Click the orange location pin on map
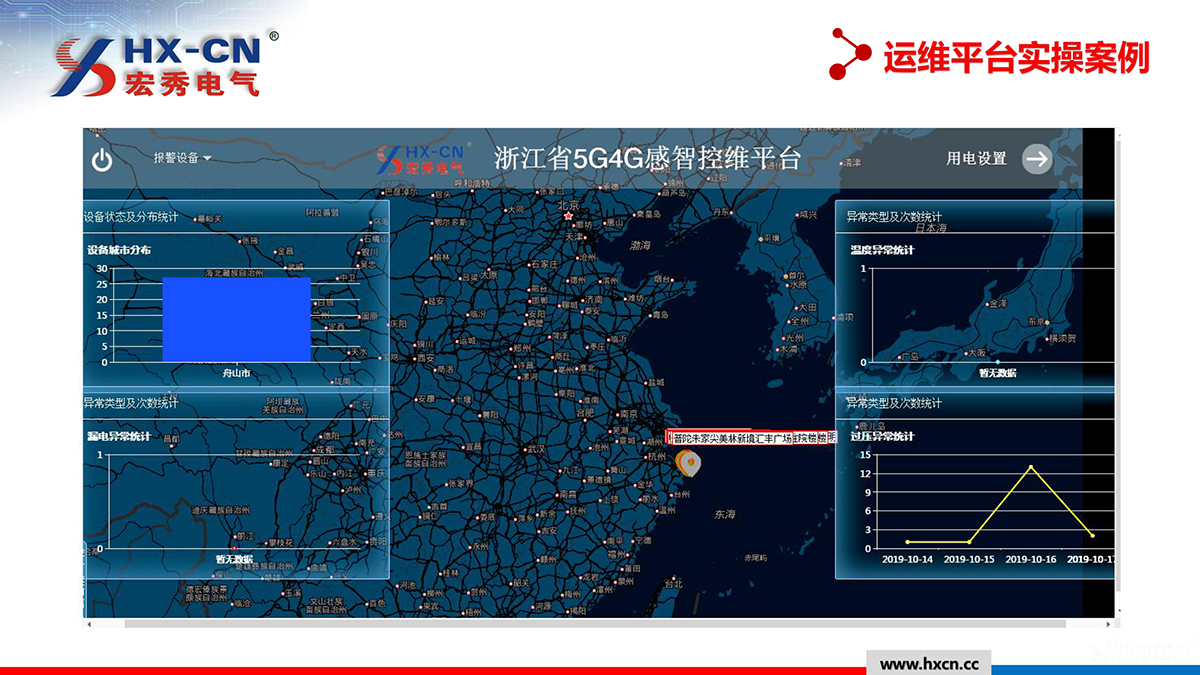This screenshot has width=1200, height=675. click(688, 462)
